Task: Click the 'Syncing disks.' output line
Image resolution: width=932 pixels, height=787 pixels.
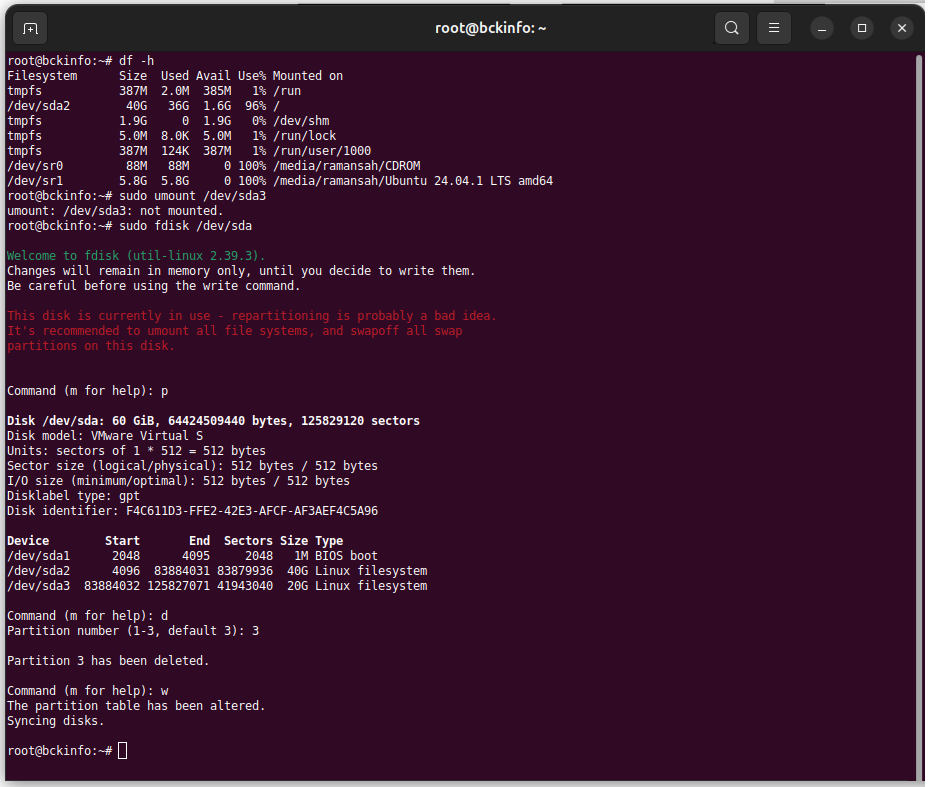Action: (56, 721)
